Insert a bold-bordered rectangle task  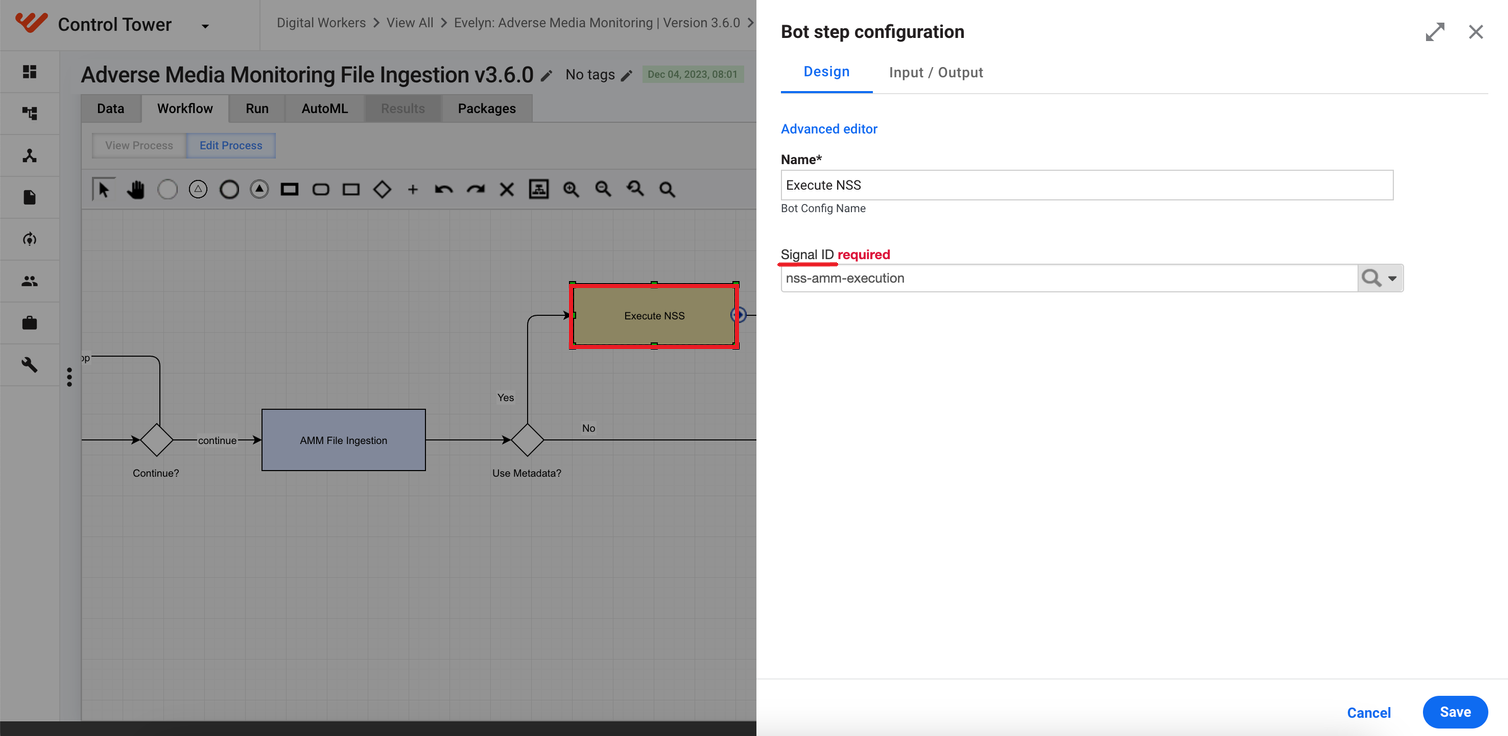tap(290, 189)
